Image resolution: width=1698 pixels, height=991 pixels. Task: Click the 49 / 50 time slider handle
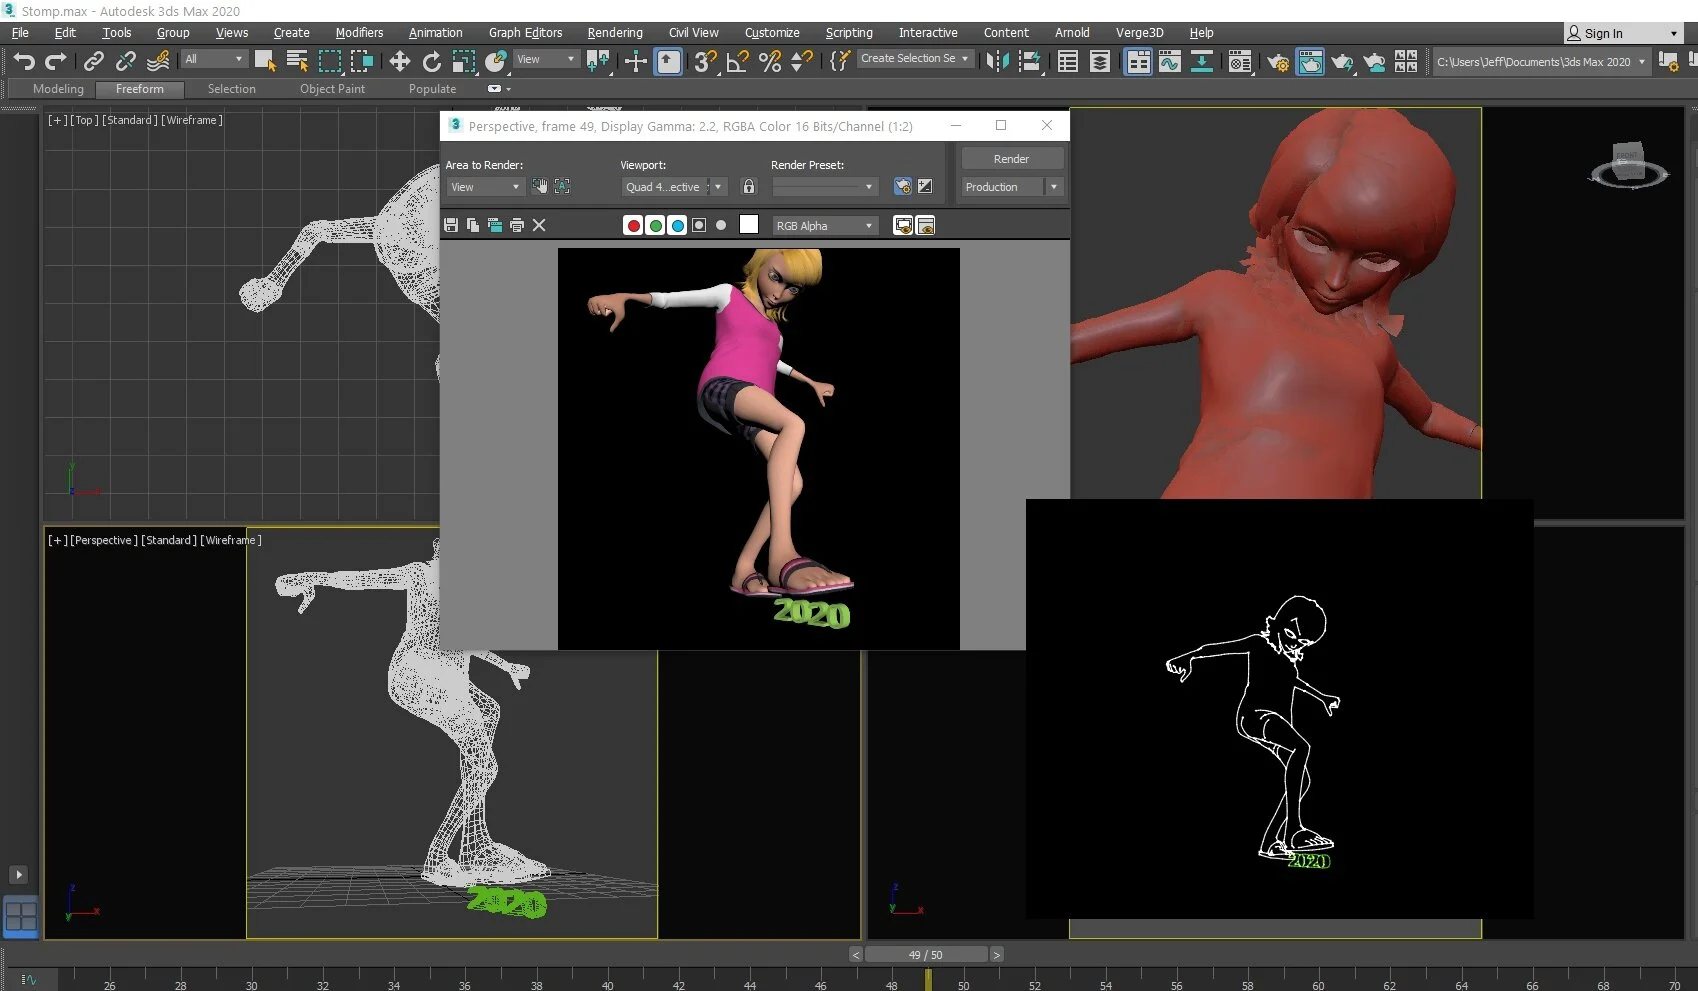(925, 955)
